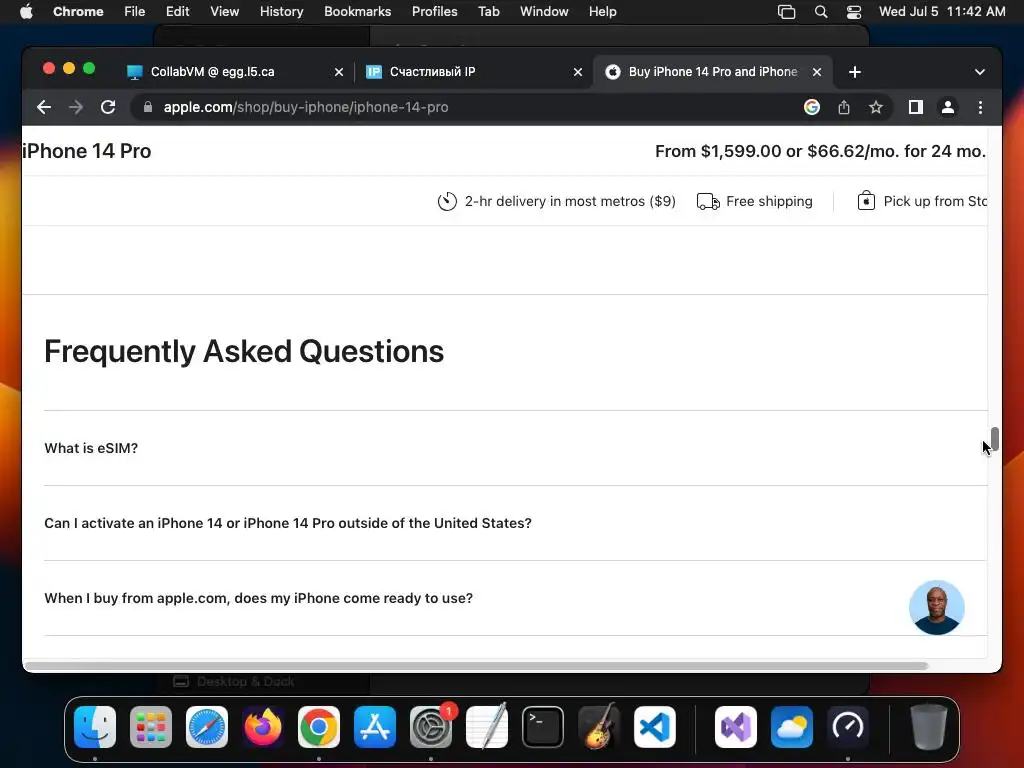Bookmark this page with star icon
The width and height of the screenshot is (1024, 768).
pyautogui.click(x=876, y=107)
